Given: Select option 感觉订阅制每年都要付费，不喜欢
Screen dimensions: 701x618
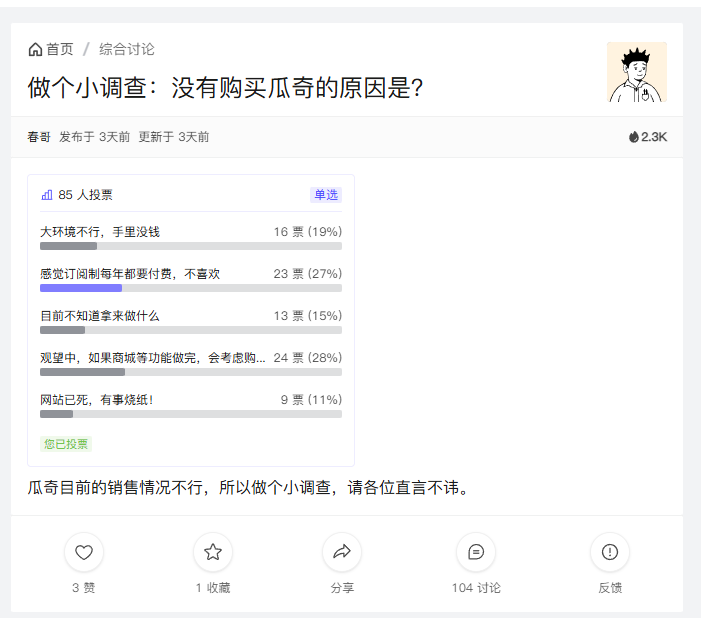Looking at the screenshot, I should (x=130, y=274).
